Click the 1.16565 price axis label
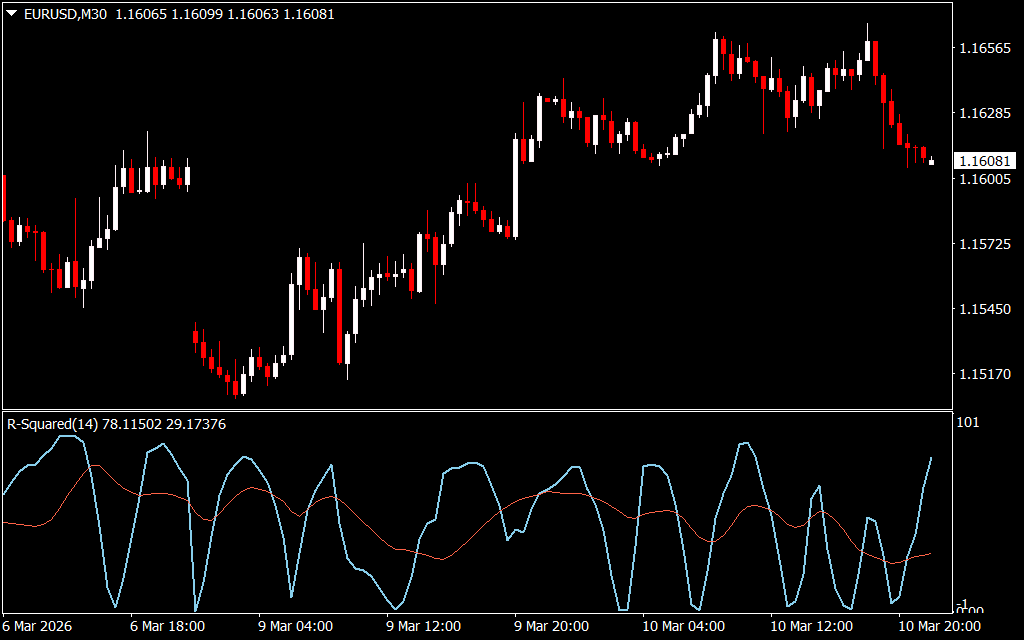 click(x=985, y=48)
